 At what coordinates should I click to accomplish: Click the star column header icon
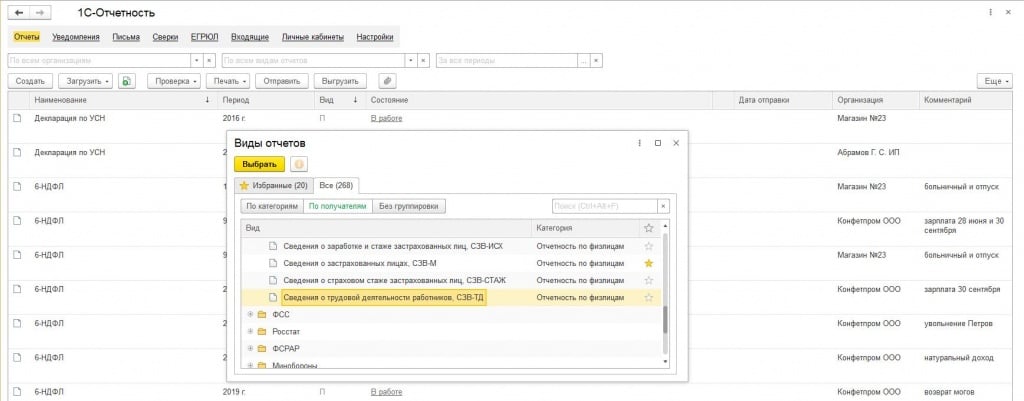[648, 228]
